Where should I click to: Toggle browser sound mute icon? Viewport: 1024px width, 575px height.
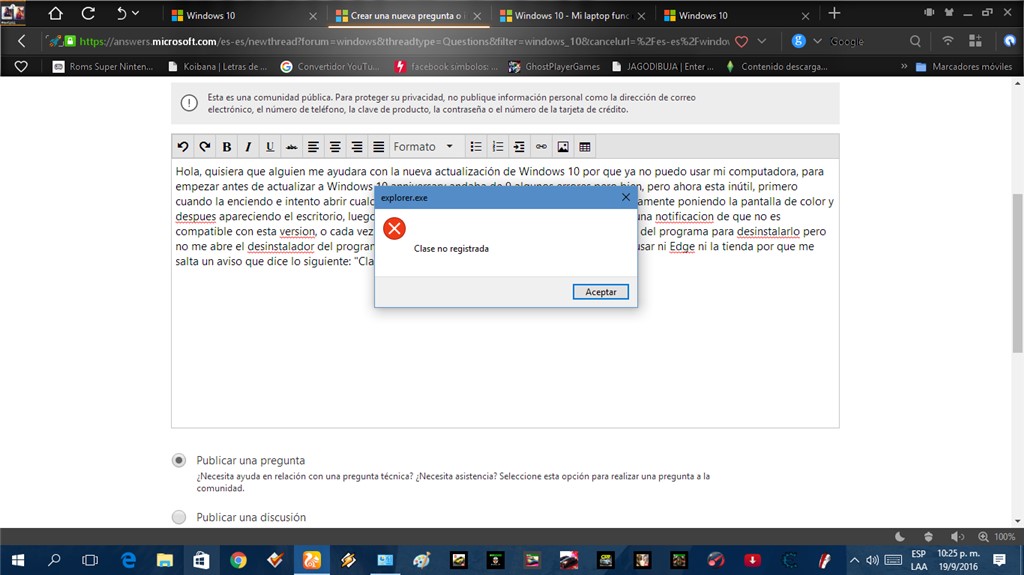(957, 536)
